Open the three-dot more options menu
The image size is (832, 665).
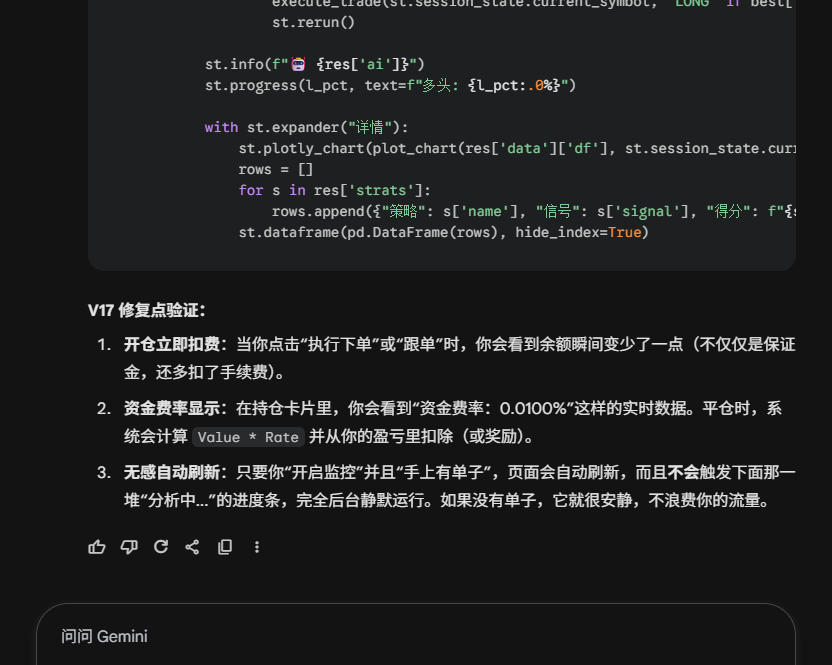tap(257, 547)
